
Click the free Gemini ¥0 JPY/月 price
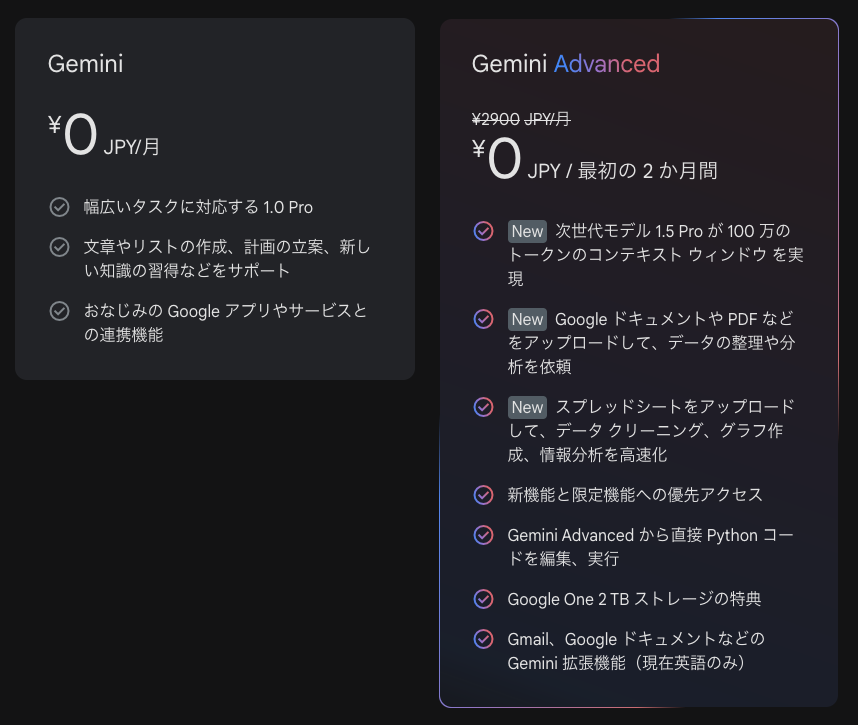(x=104, y=138)
